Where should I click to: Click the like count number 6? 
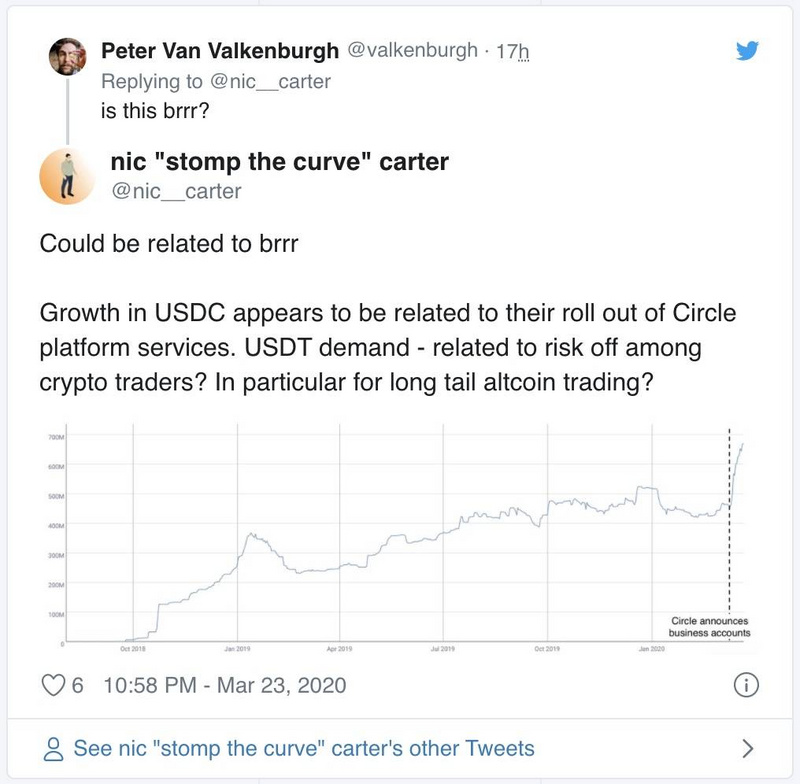[77, 685]
